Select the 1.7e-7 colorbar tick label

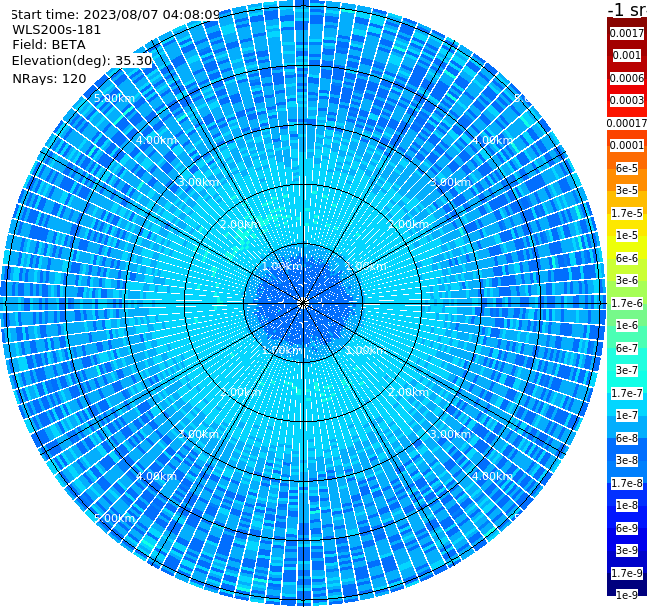[627, 393]
